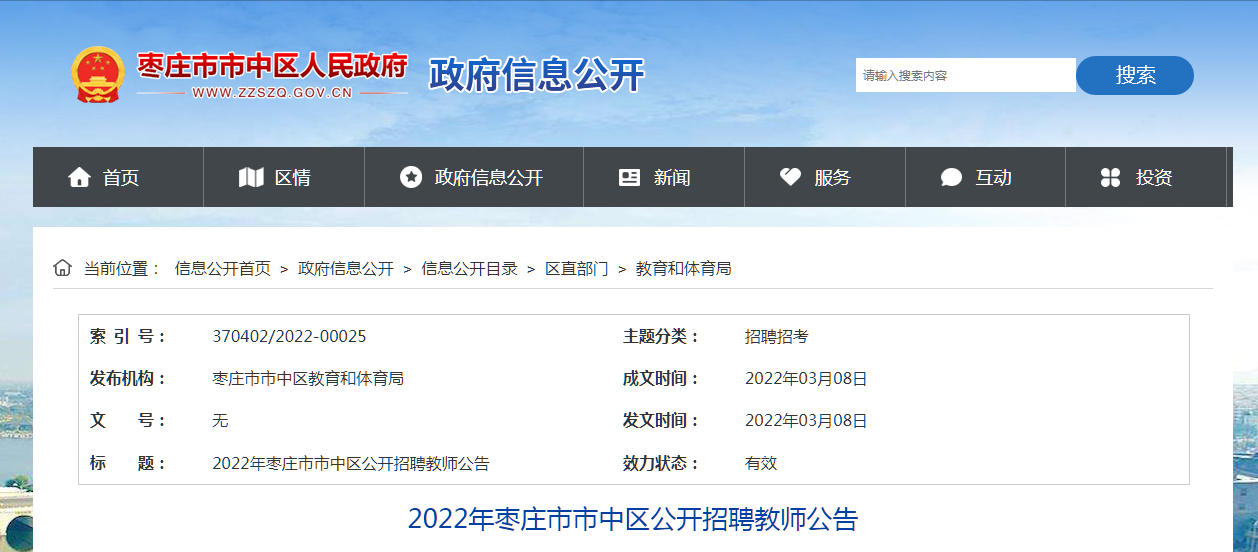This screenshot has height=552, width=1258.
Task: Click the chat bubble icon beside 互动
Action: 951,178
